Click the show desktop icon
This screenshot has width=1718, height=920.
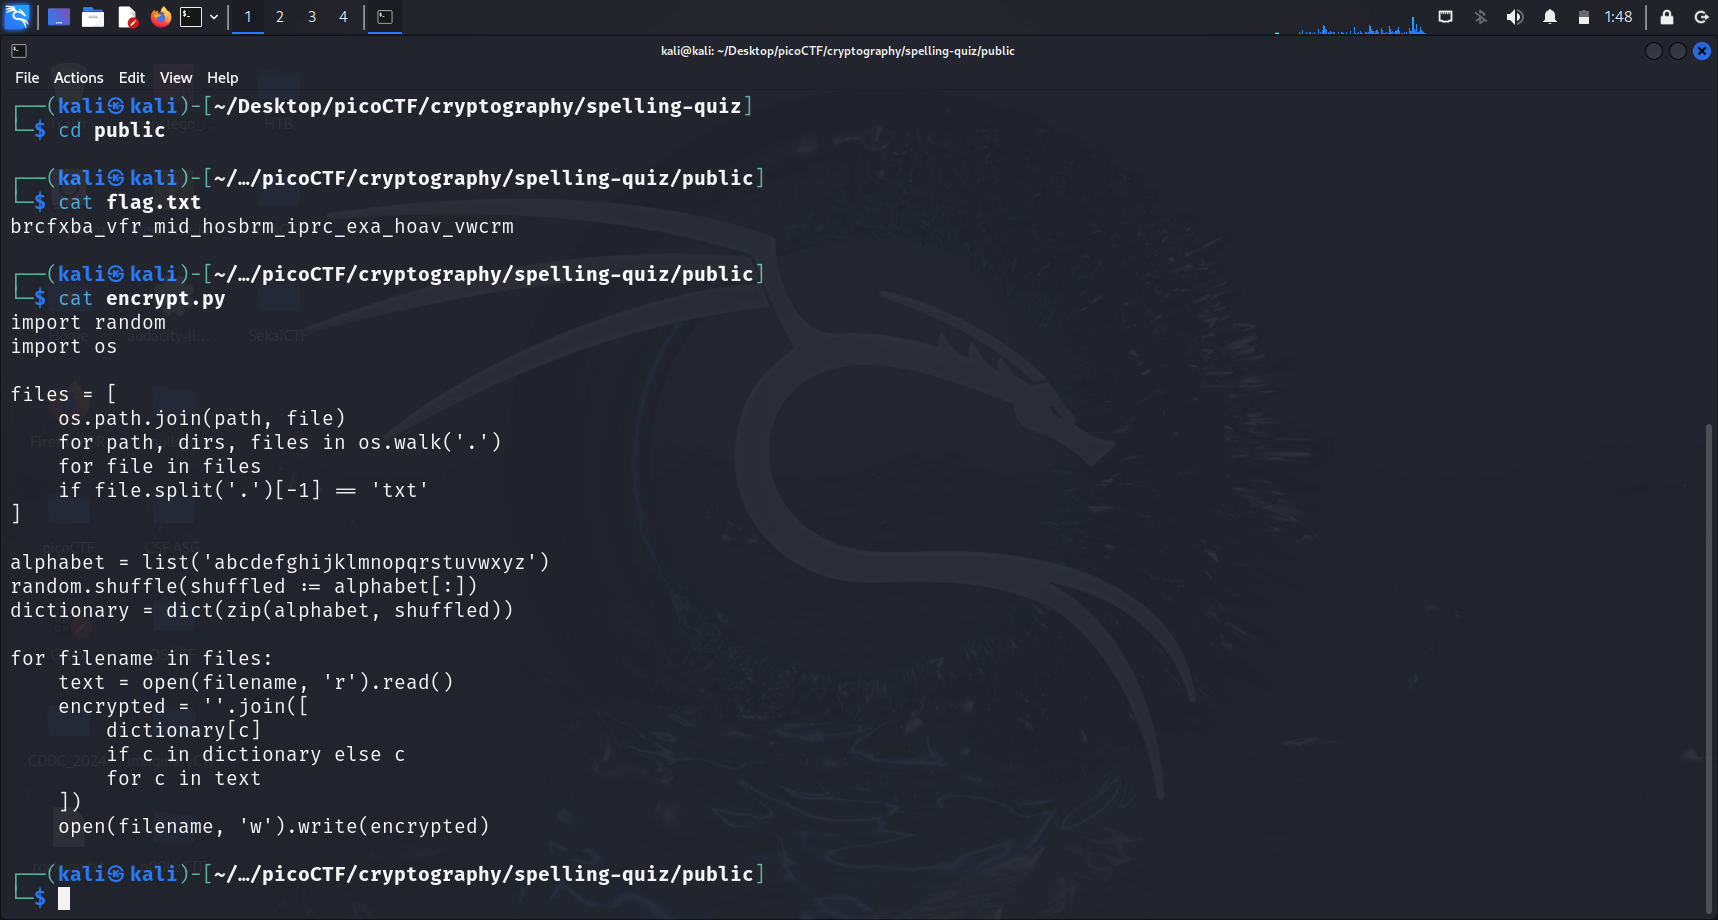(59, 17)
